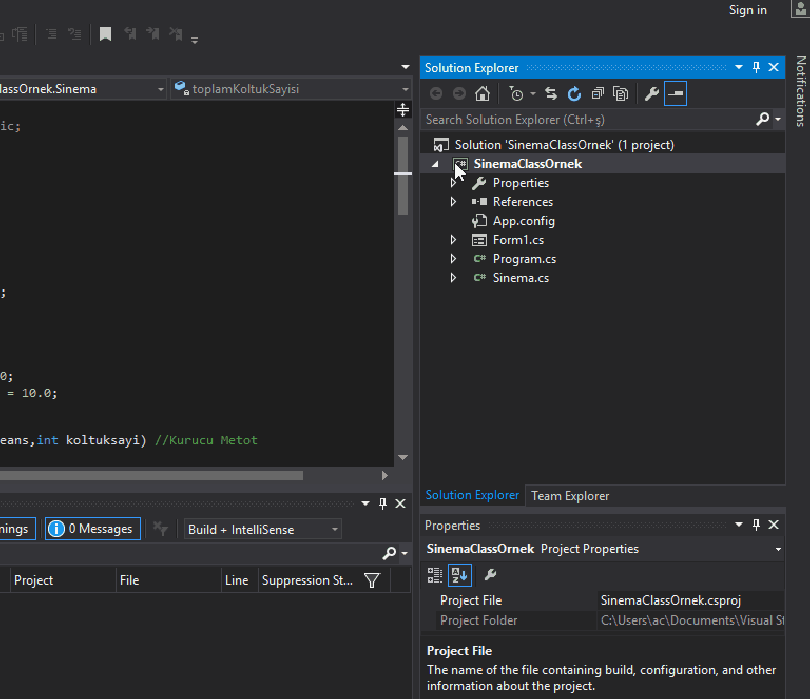Switch to the Solution Explorer tab
810x699 pixels.
[472, 495]
